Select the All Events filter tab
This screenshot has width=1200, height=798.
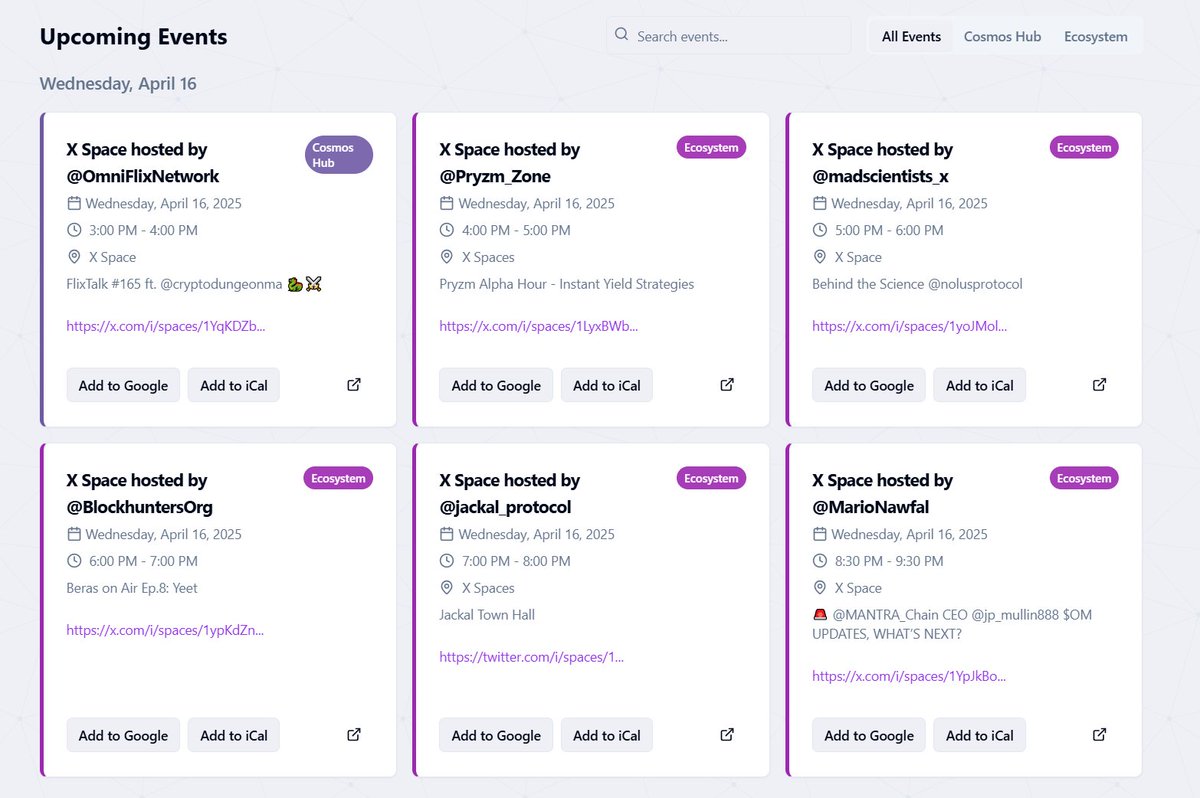(x=911, y=36)
